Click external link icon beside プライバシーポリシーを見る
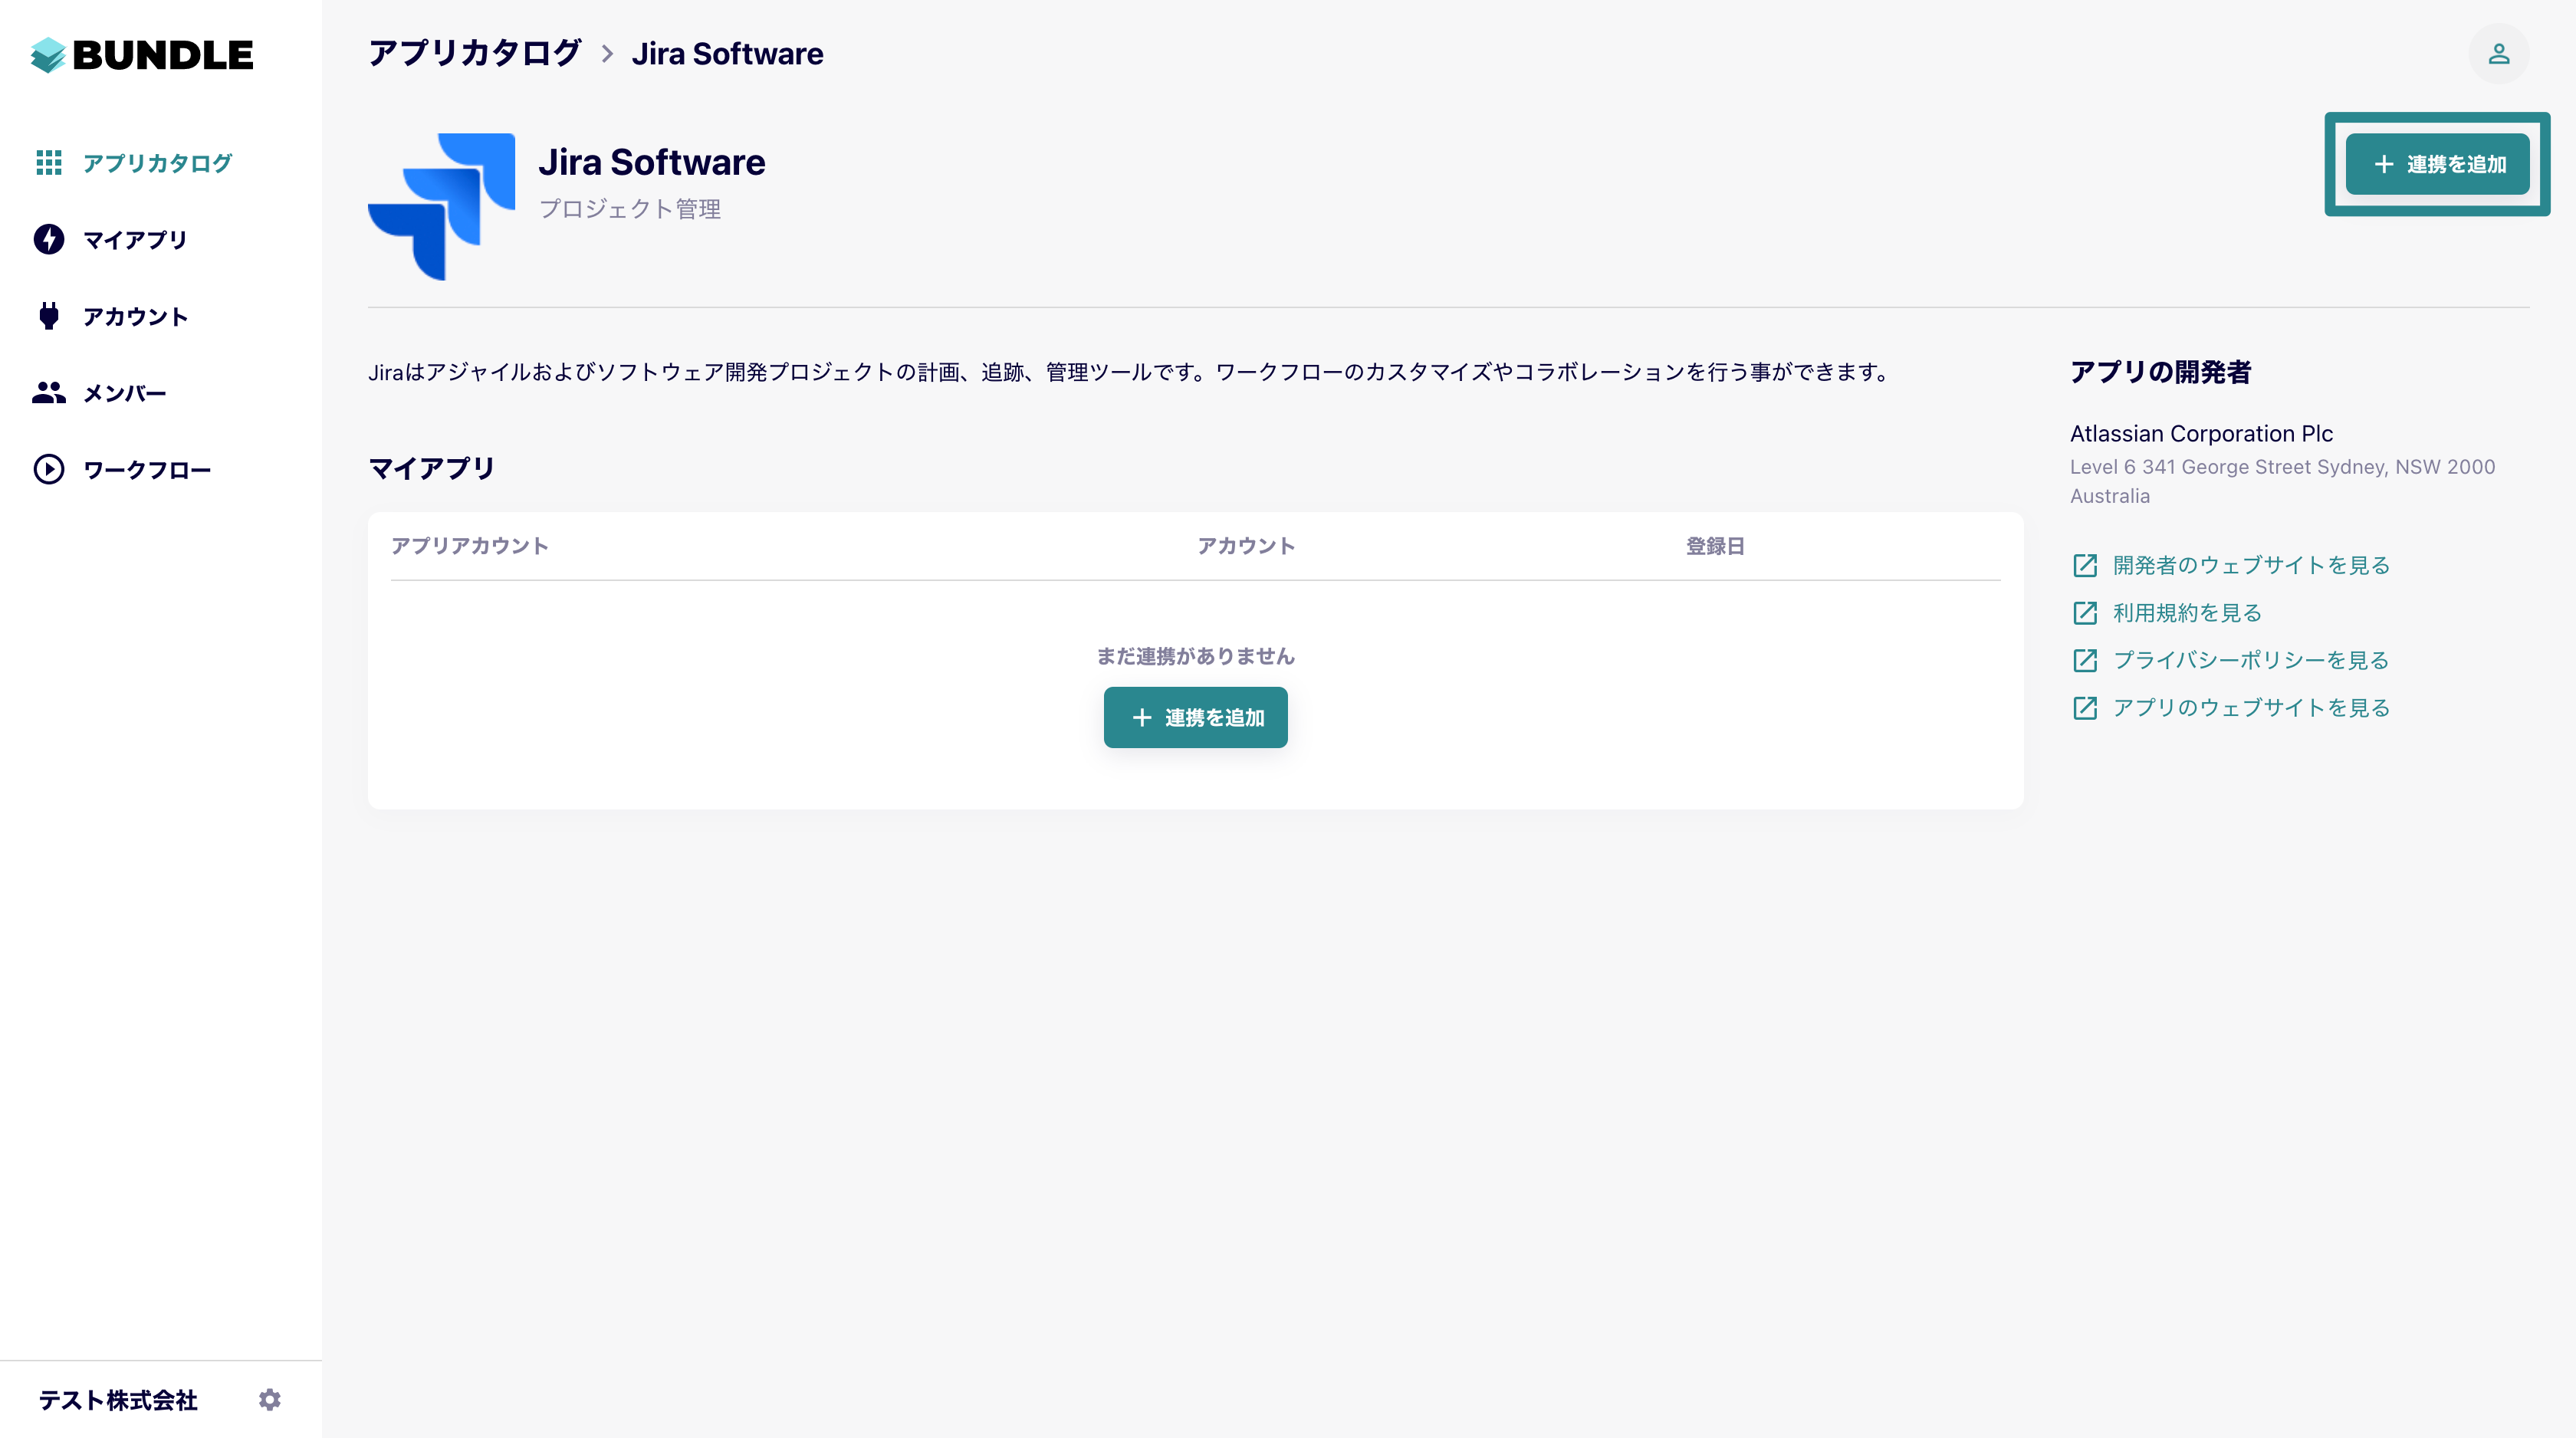The width and height of the screenshot is (2576, 1438). [x=2085, y=660]
